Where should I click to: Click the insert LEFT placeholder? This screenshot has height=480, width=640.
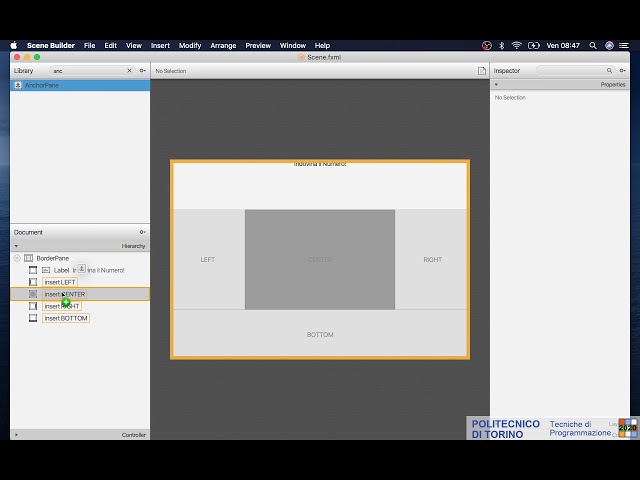coord(60,282)
